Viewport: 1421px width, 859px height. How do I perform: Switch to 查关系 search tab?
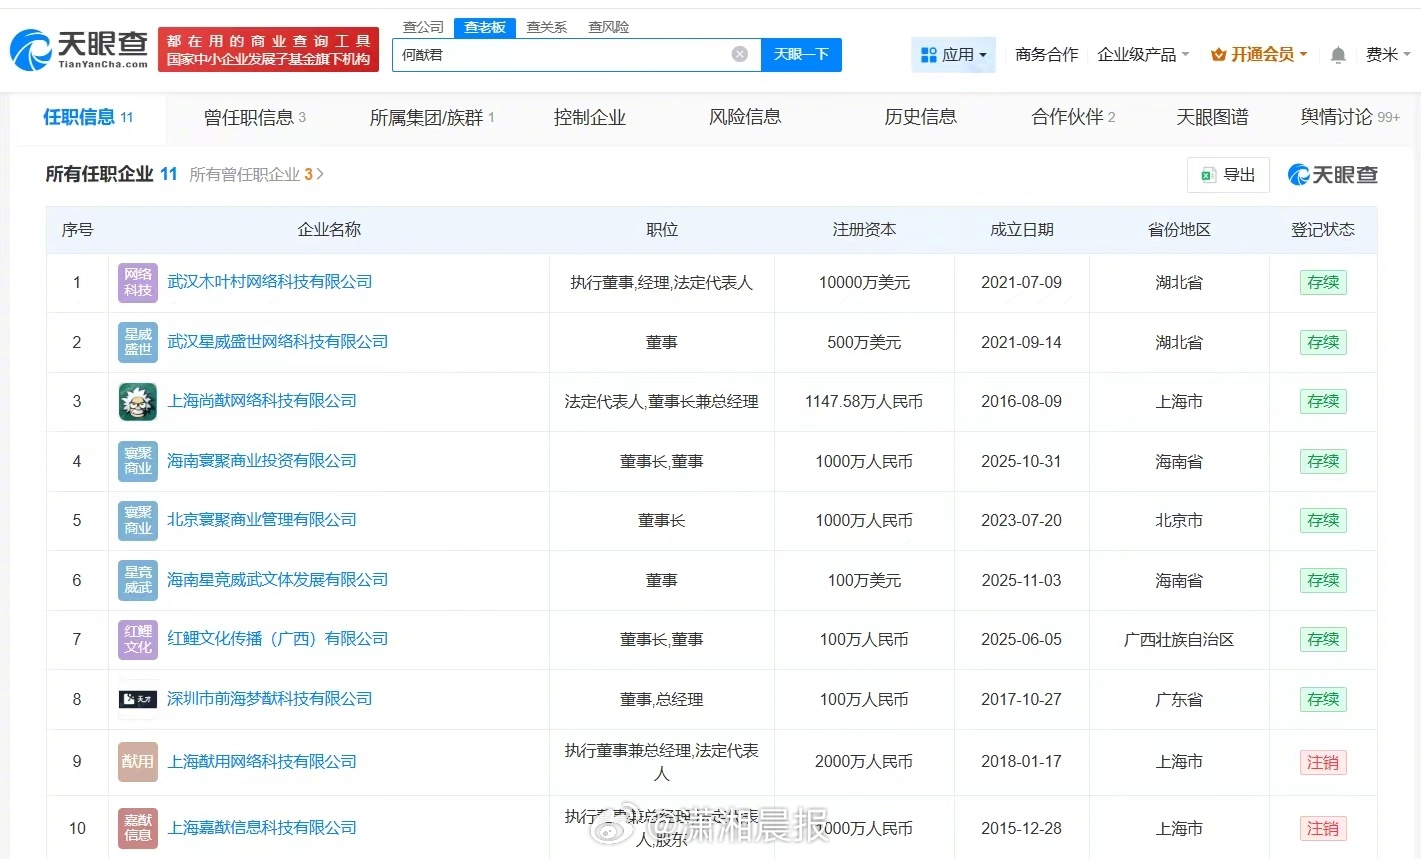(x=547, y=27)
